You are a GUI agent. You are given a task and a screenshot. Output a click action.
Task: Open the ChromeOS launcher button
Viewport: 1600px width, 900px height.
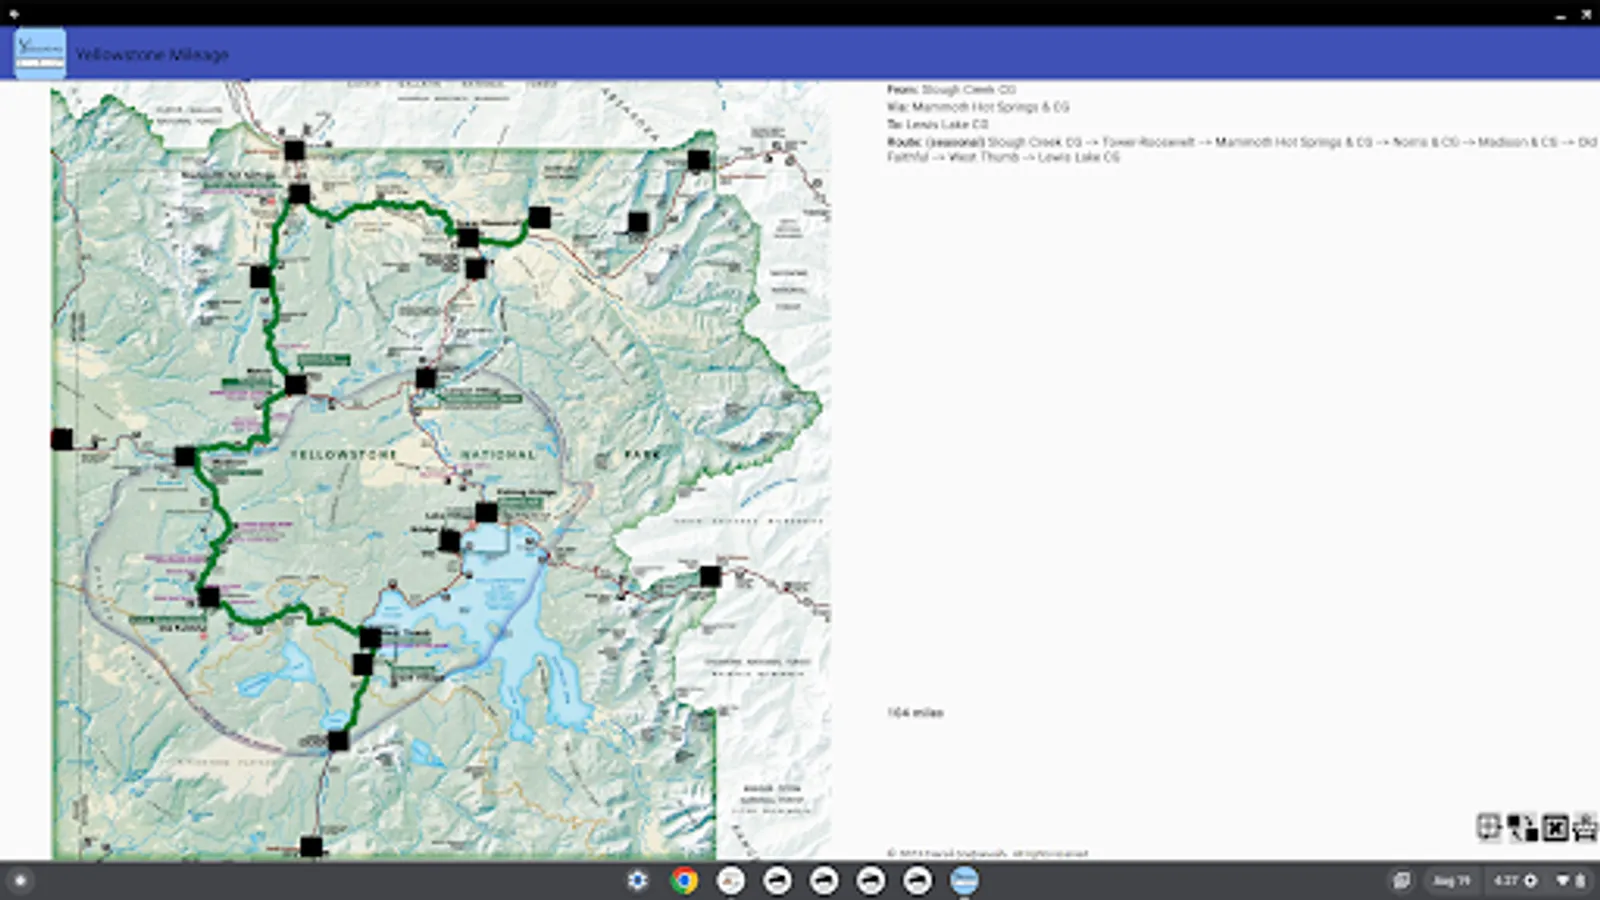point(20,881)
